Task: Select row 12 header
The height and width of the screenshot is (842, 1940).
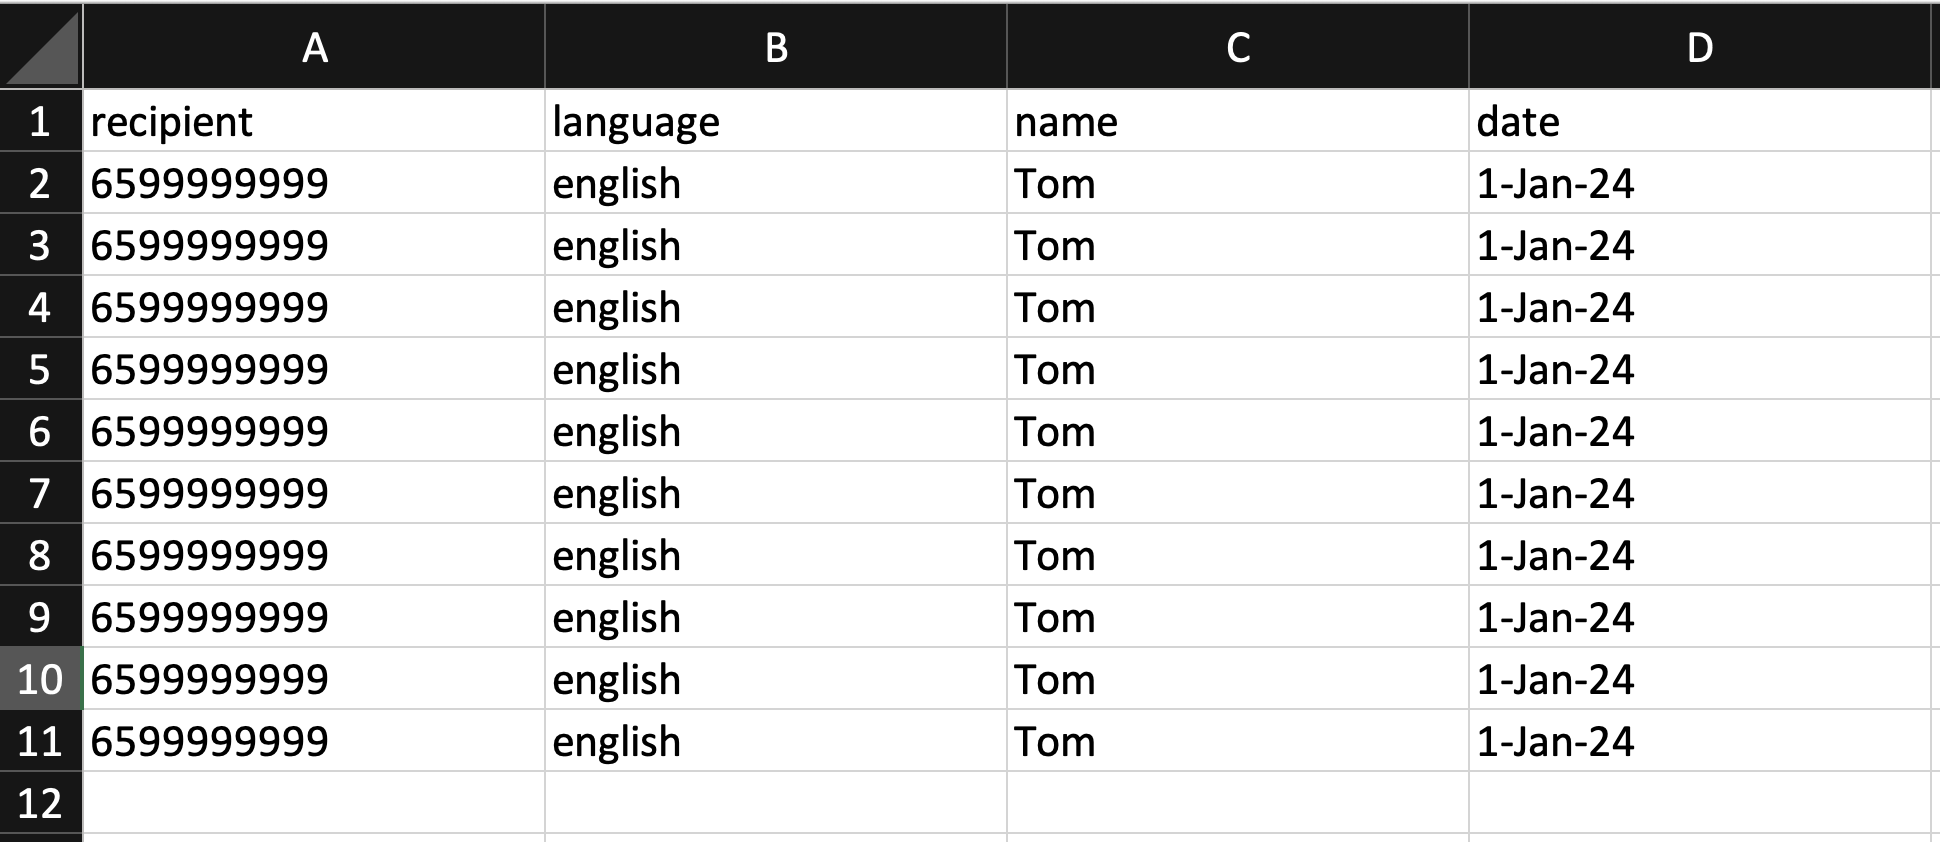Action: 40,804
